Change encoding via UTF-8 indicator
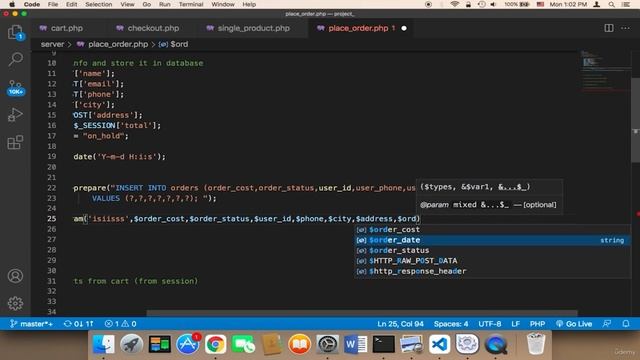 490,324
